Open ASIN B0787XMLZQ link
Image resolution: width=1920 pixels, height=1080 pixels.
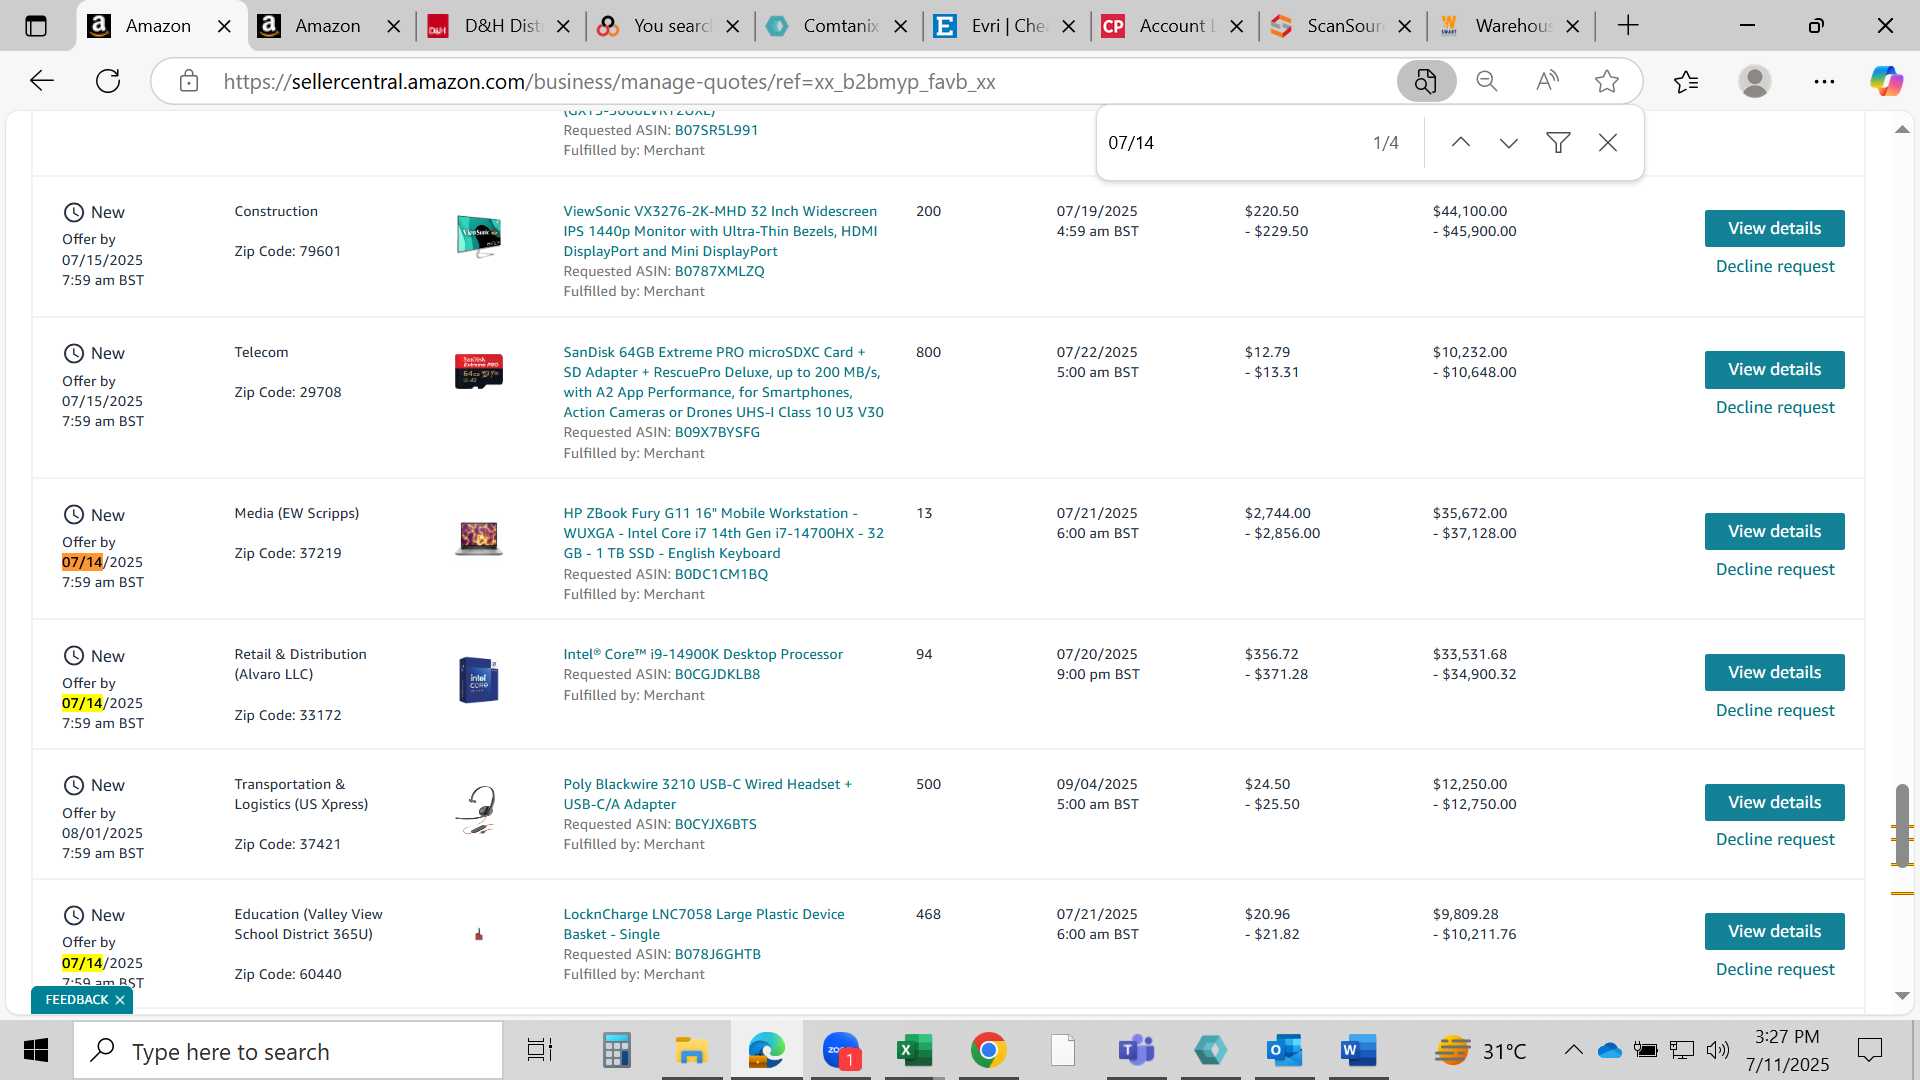(x=719, y=271)
